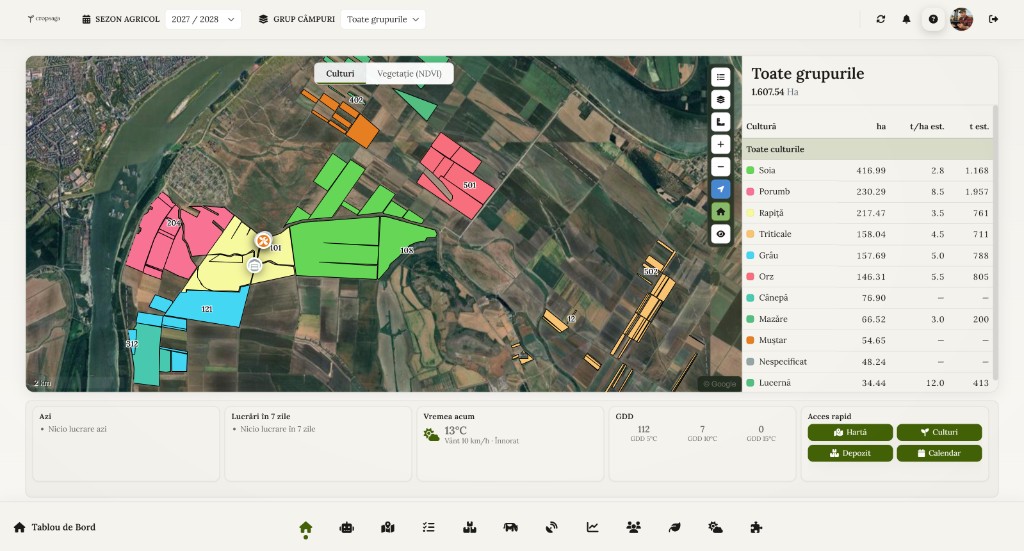Open the puzzle piece plugins nav icon

coord(756,527)
